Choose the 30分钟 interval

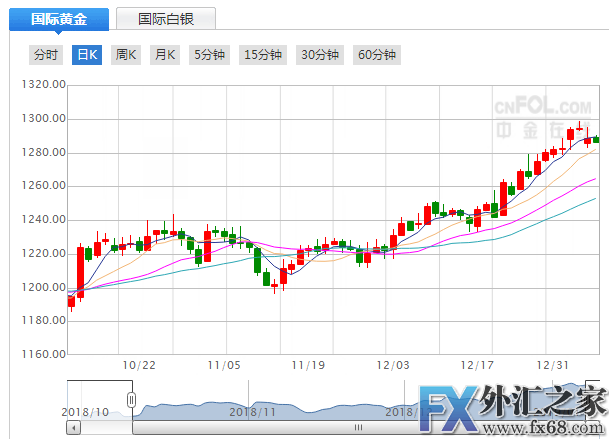(x=321, y=55)
